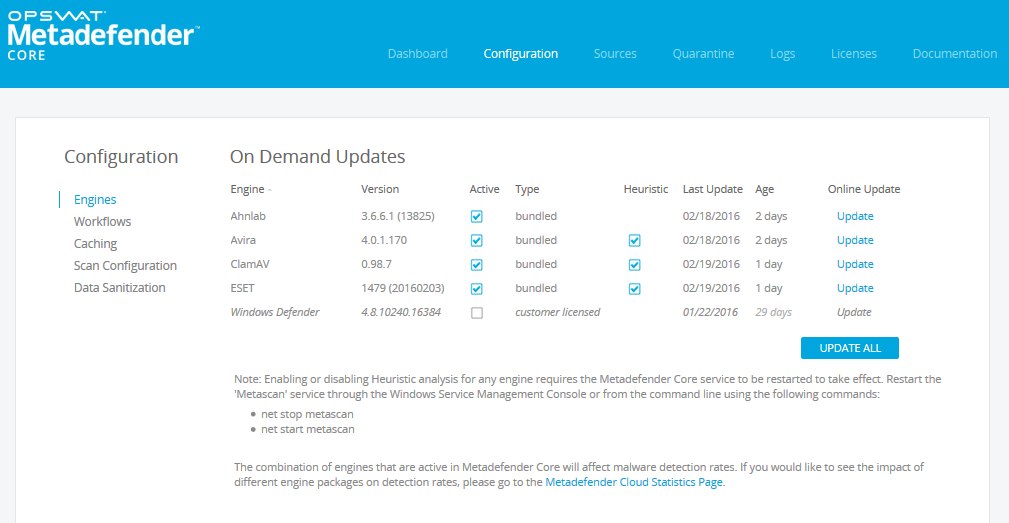The height and width of the screenshot is (523, 1009).
Task: Disable Heuristic for ESET engine
Action: click(x=634, y=289)
